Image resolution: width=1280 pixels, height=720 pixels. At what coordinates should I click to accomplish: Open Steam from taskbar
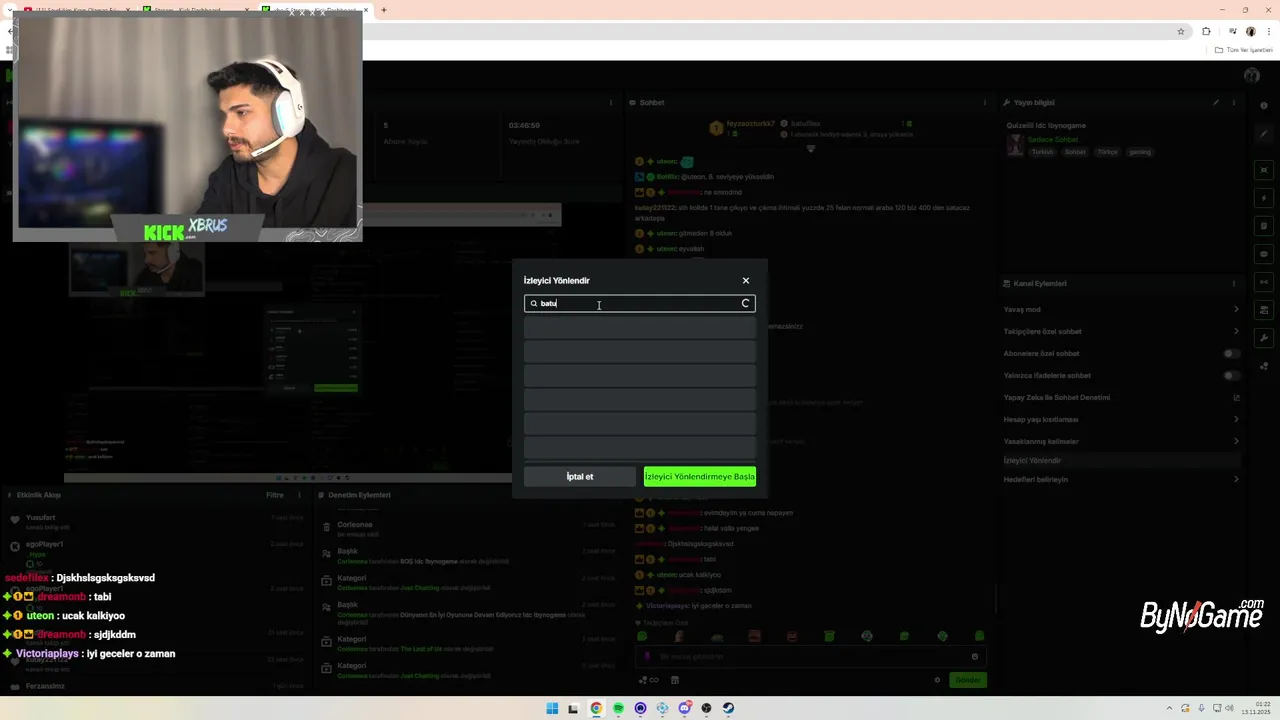[728, 709]
